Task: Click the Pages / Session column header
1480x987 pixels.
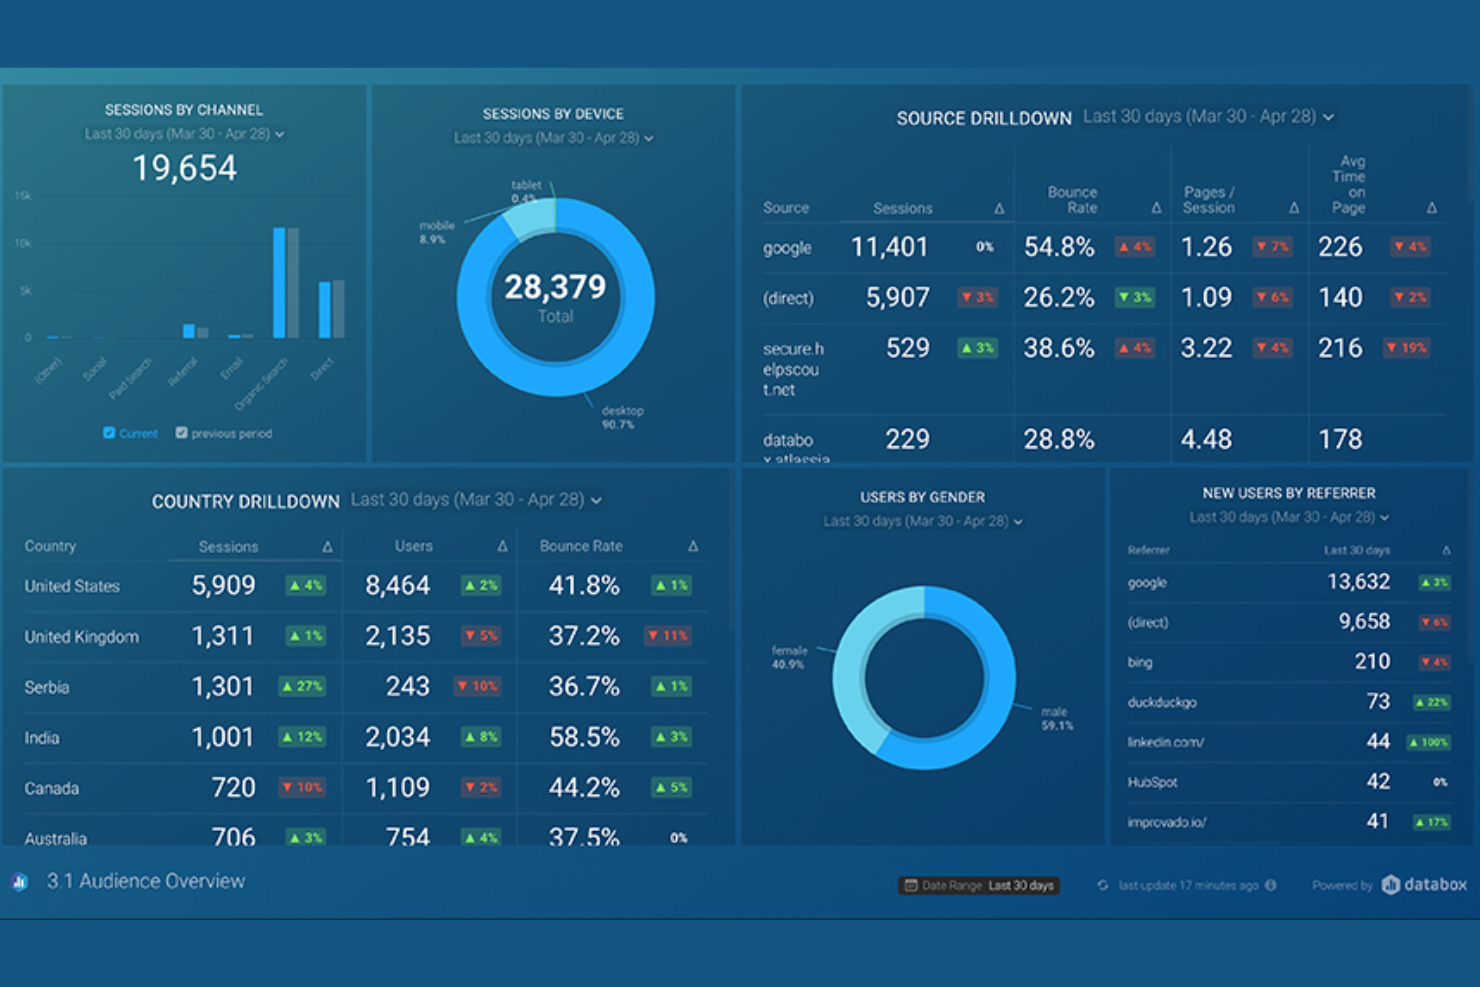Action: coord(1208,200)
